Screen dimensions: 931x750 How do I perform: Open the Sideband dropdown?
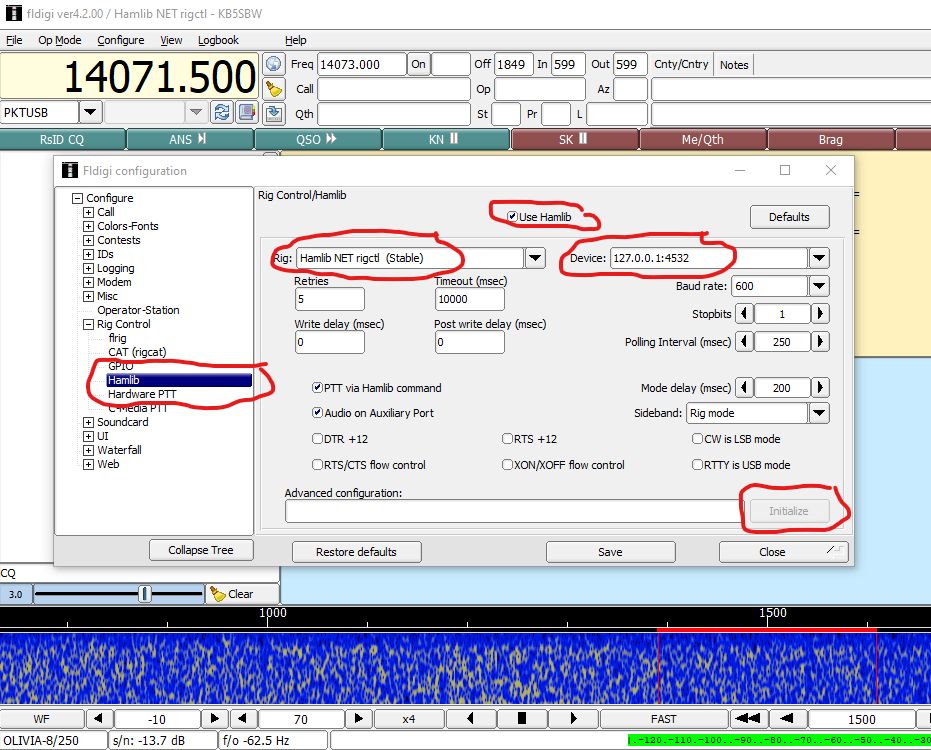click(x=819, y=413)
